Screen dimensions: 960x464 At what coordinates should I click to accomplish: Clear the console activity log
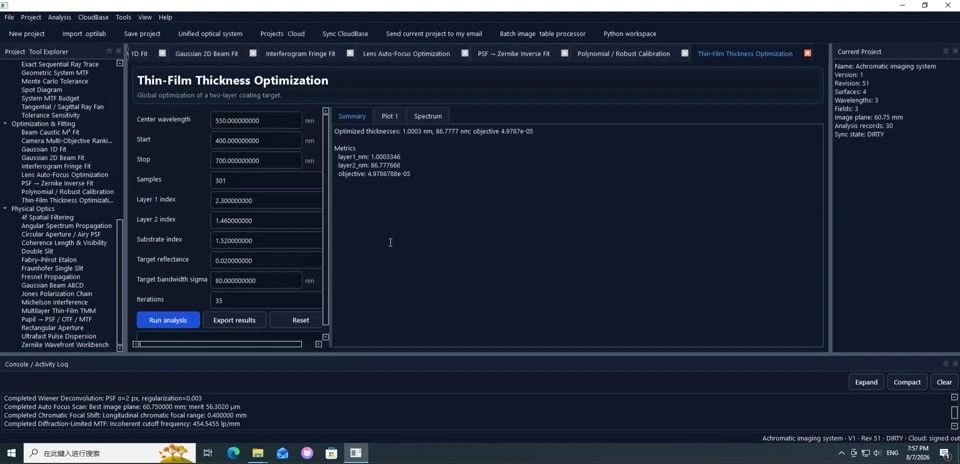[x=944, y=382]
